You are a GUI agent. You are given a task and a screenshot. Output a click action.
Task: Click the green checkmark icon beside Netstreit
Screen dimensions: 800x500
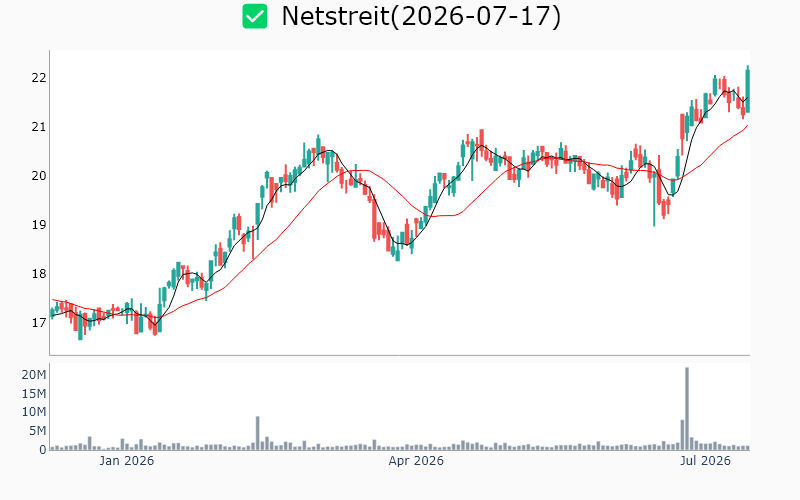tap(255, 16)
